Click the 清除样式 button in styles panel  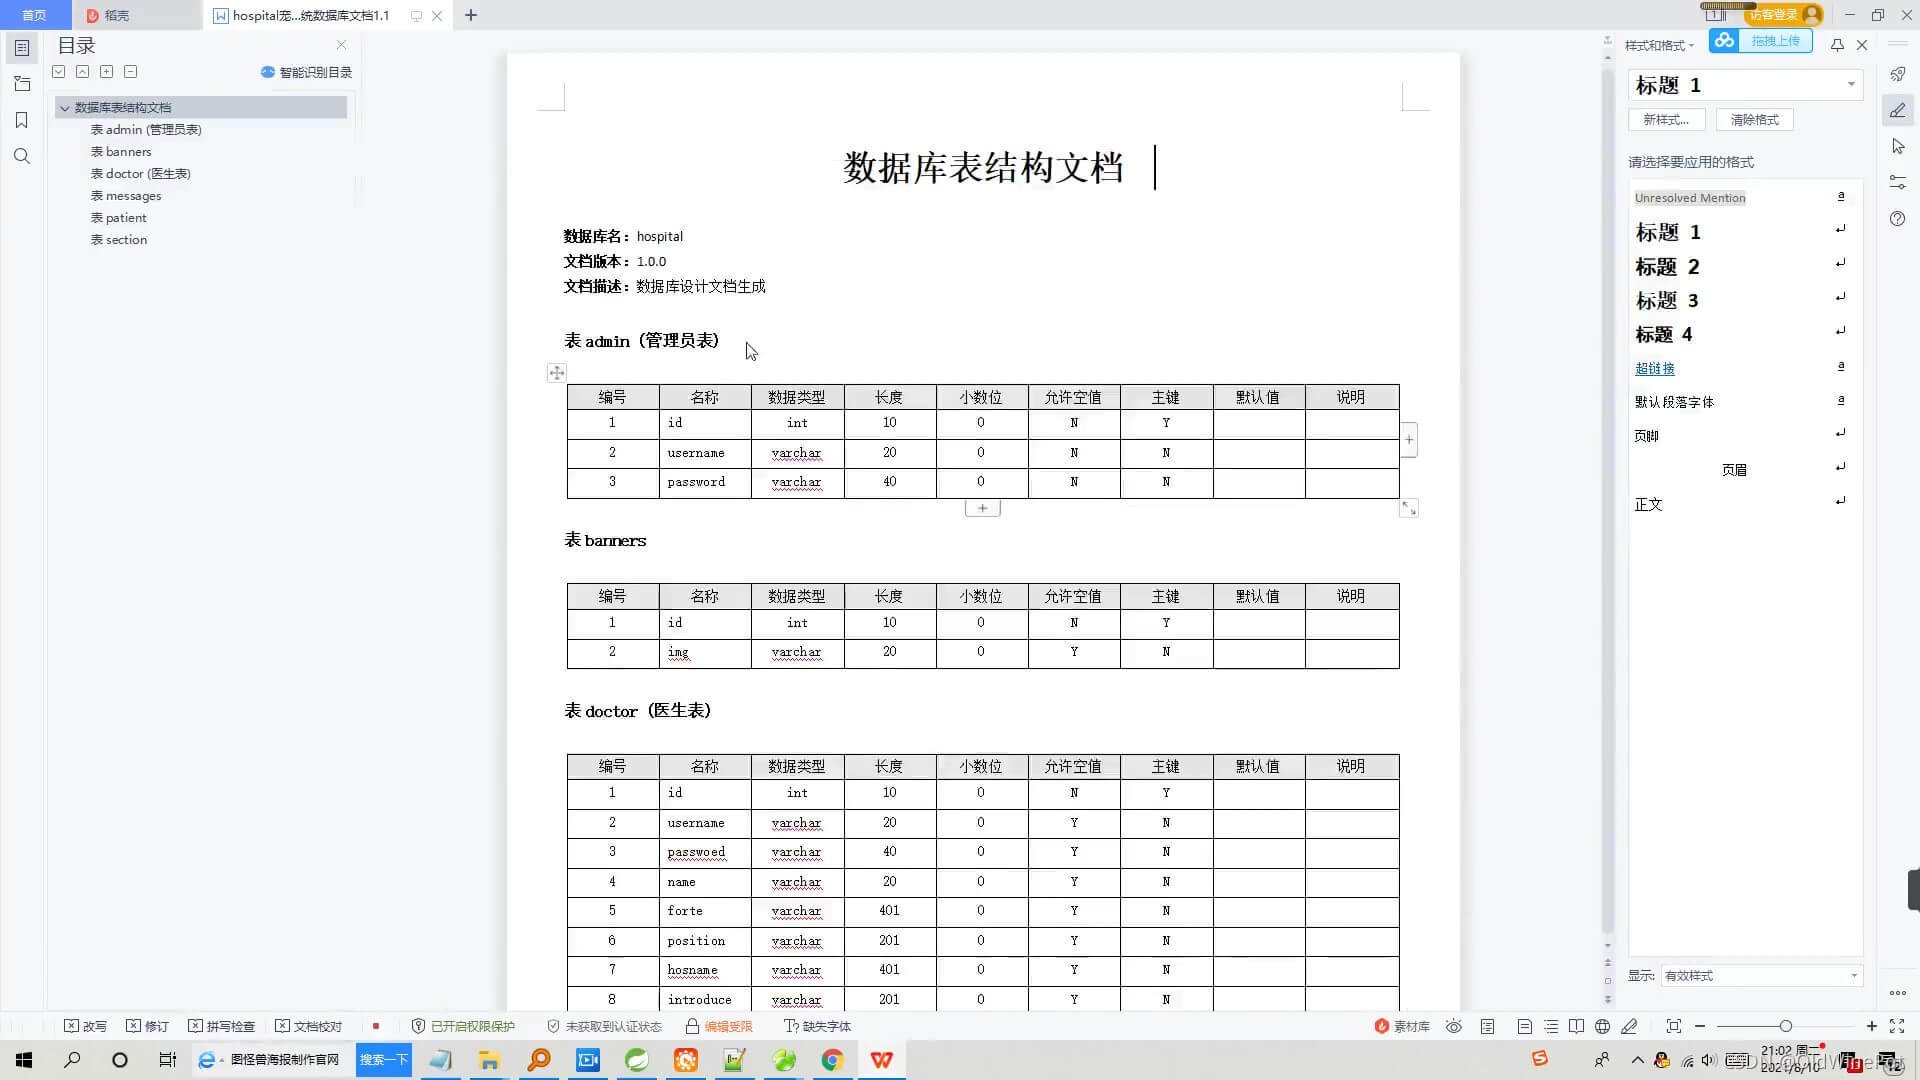tap(1755, 119)
